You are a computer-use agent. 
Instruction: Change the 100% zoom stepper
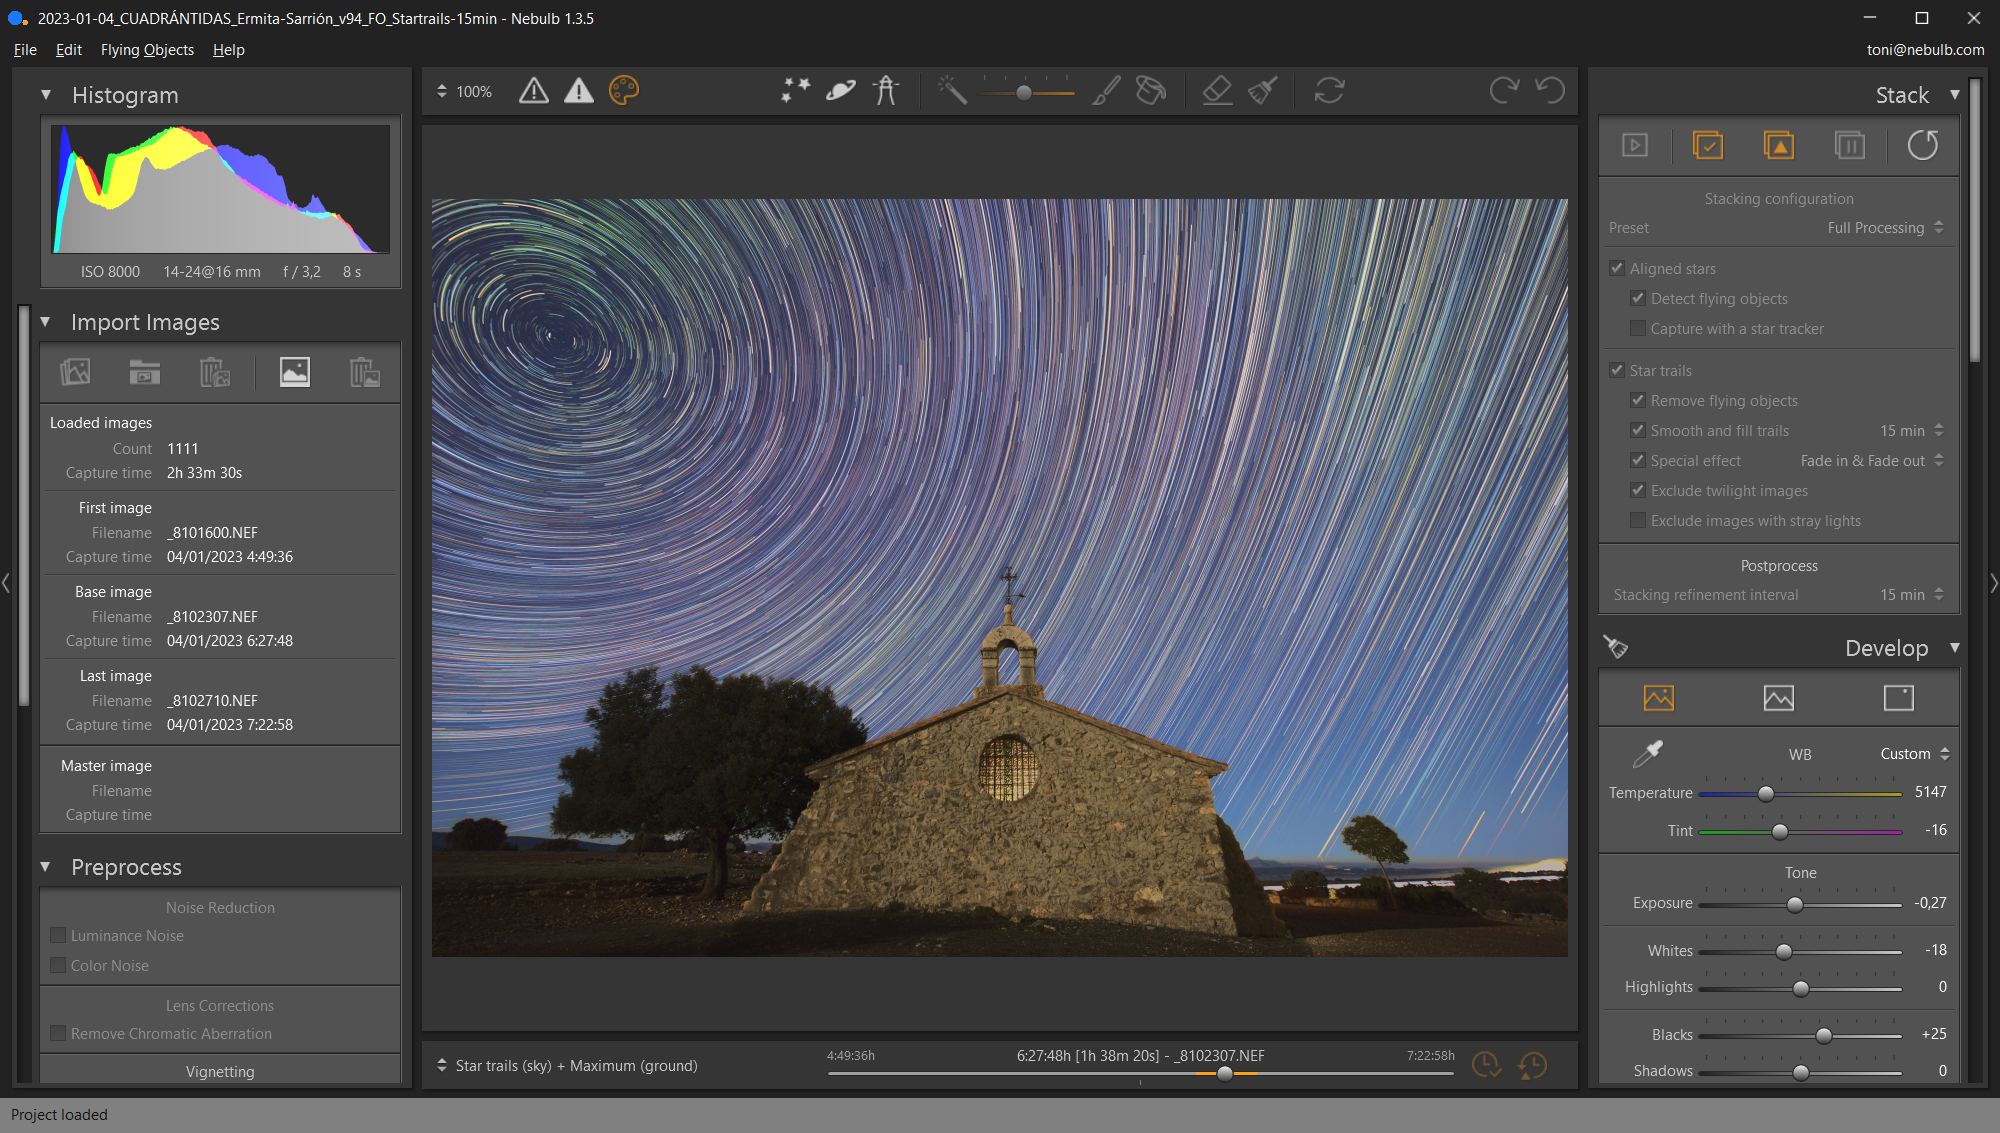(442, 91)
